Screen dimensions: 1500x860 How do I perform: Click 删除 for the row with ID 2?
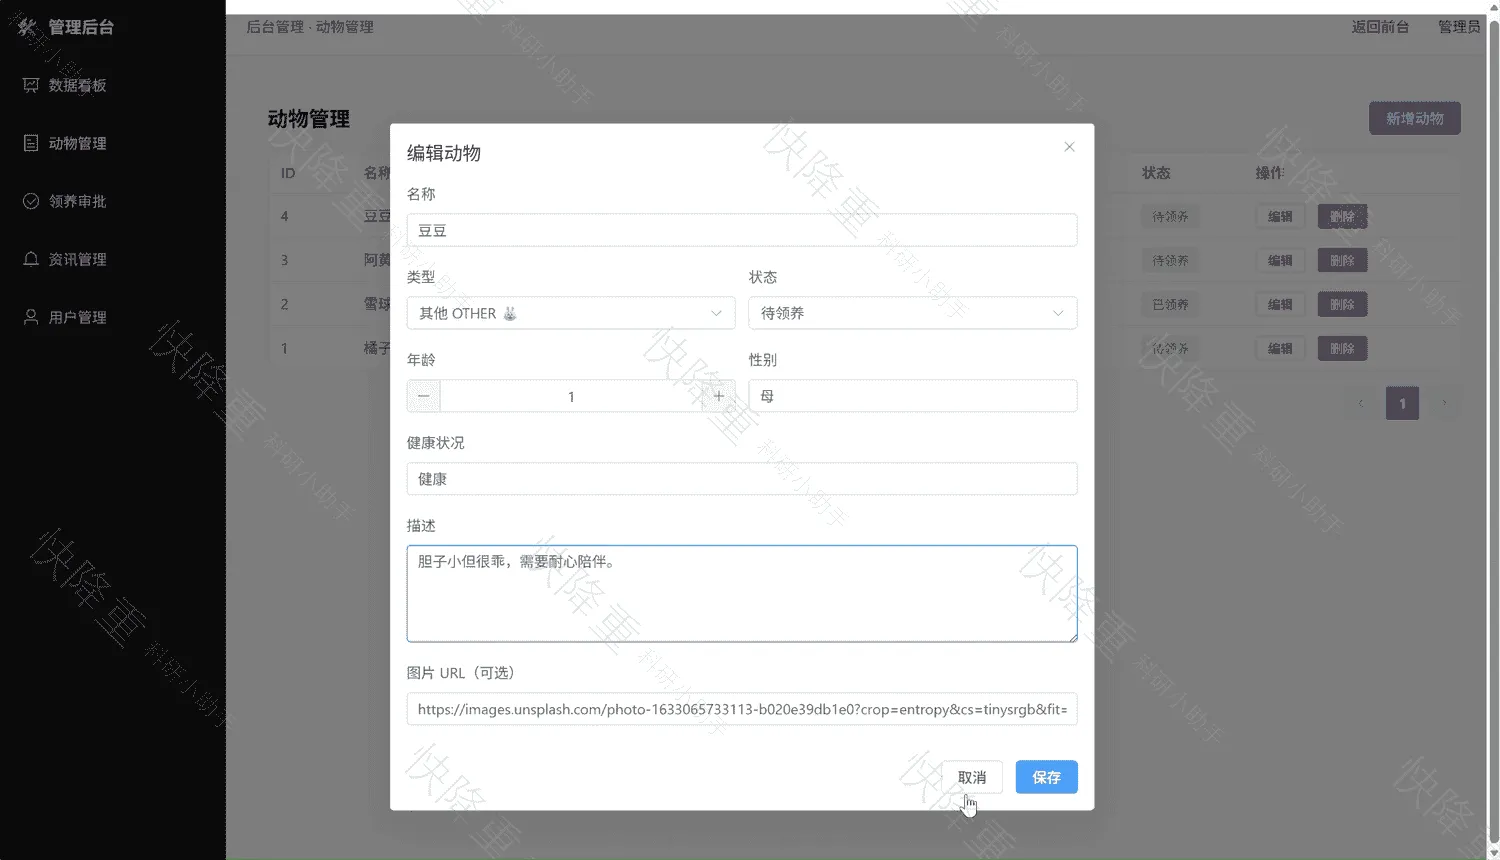1342,304
